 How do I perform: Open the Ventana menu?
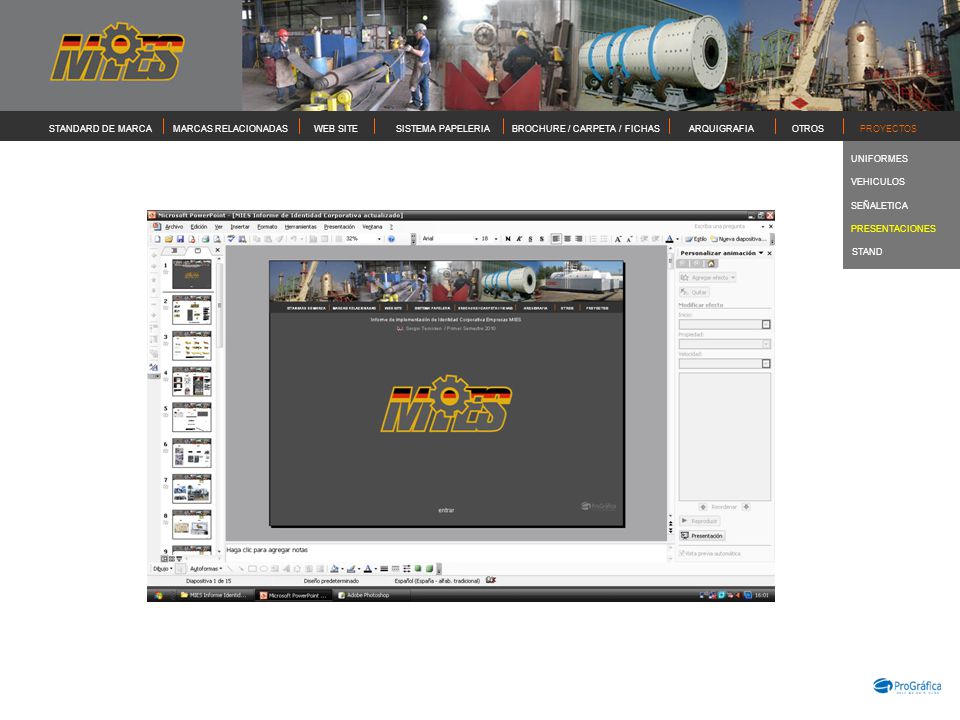[372, 227]
